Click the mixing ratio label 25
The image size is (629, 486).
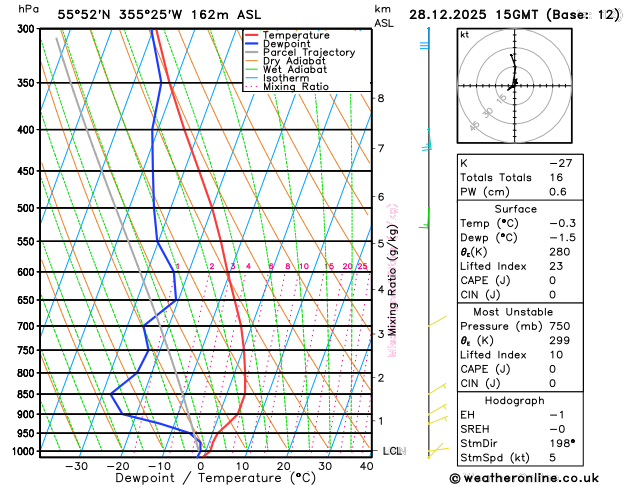coord(363,266)
